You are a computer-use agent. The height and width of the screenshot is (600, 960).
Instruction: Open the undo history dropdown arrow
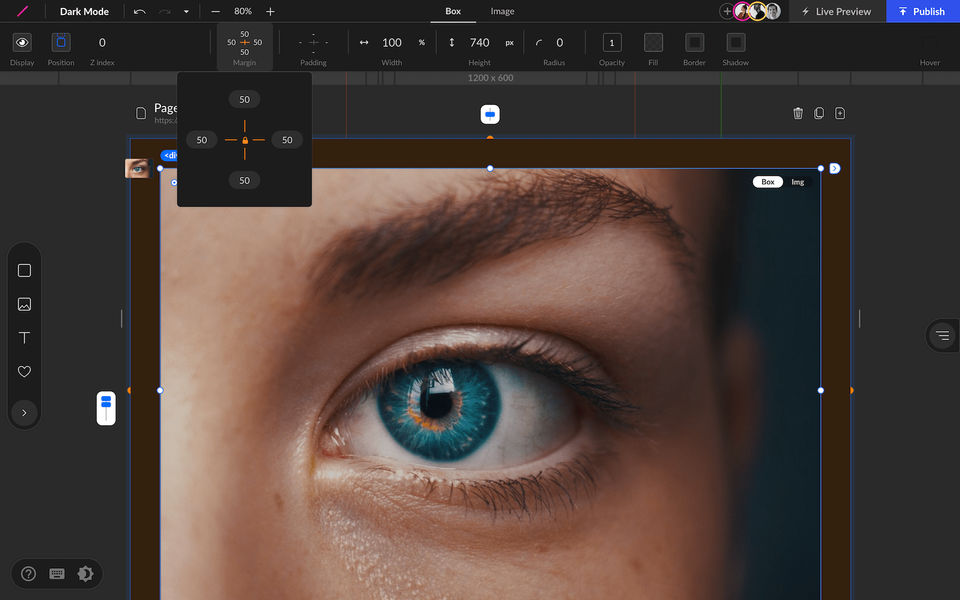coord(186,12)
